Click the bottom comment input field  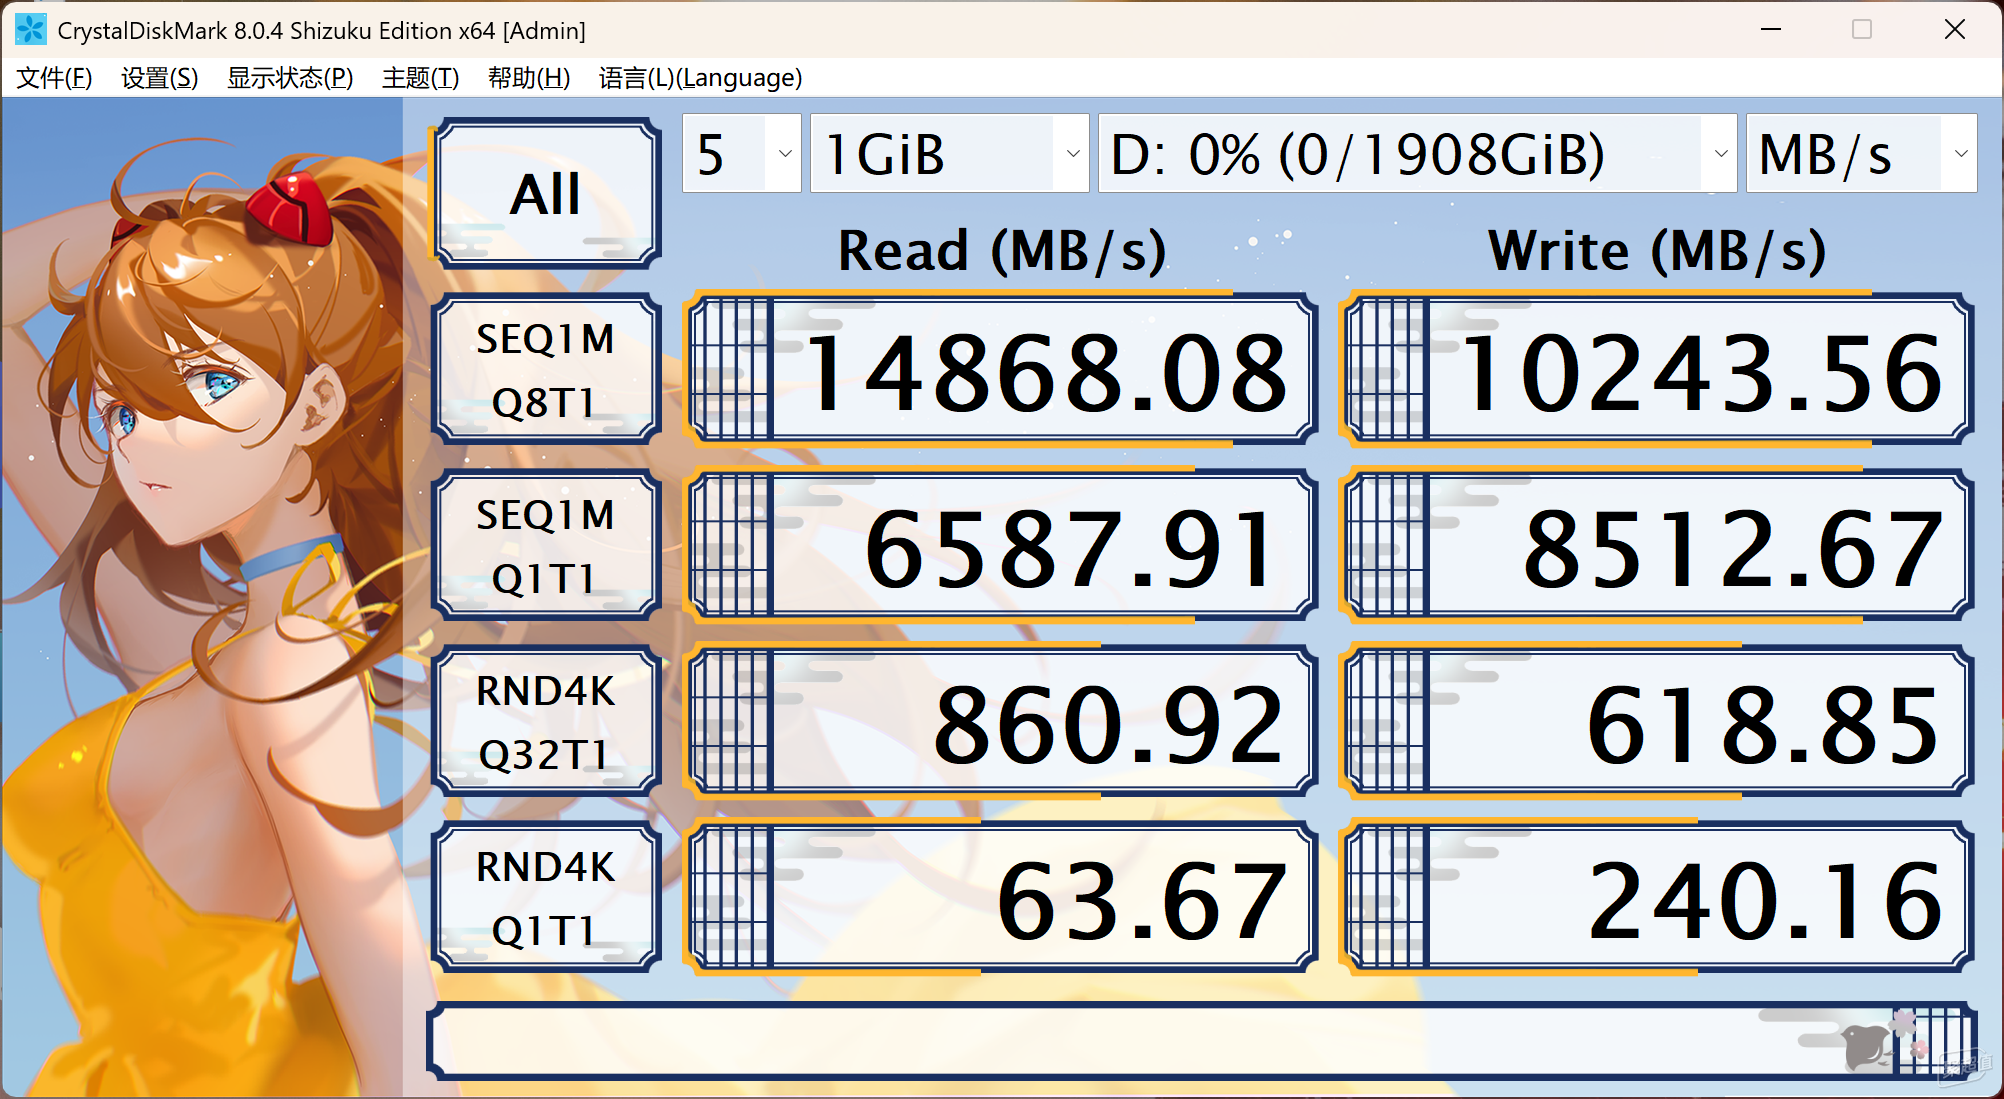pos(1202,1041)
